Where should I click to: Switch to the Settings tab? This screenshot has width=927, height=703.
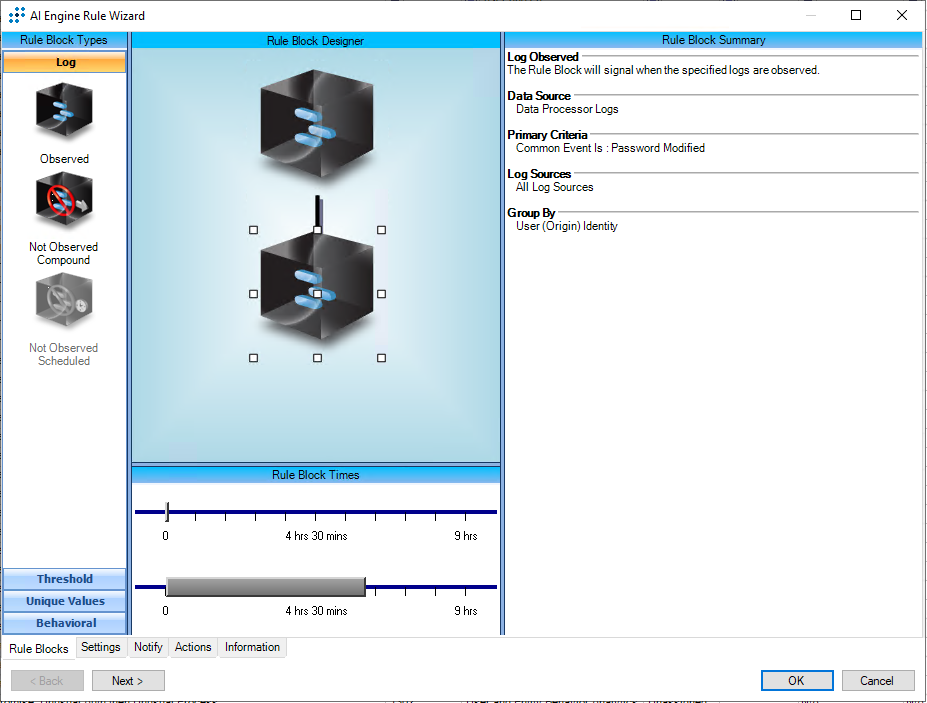pyautogui.click(x=100, y=647)
